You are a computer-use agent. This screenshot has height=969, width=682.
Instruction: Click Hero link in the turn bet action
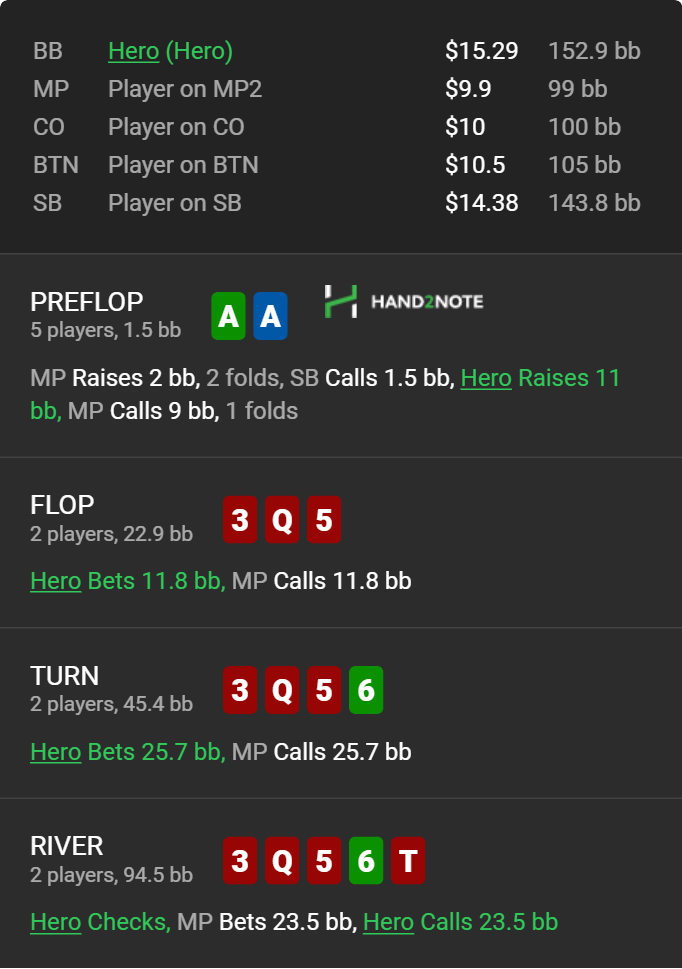click(56, 752)
